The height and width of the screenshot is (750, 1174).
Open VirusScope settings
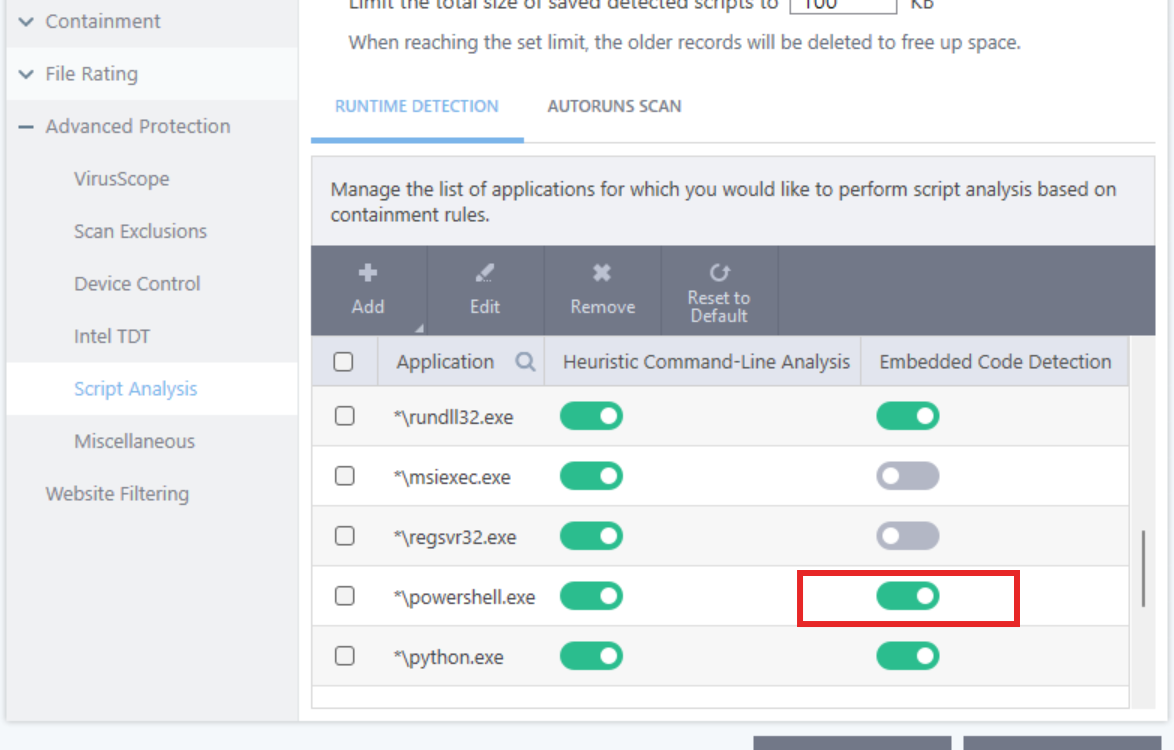(121, 179)
